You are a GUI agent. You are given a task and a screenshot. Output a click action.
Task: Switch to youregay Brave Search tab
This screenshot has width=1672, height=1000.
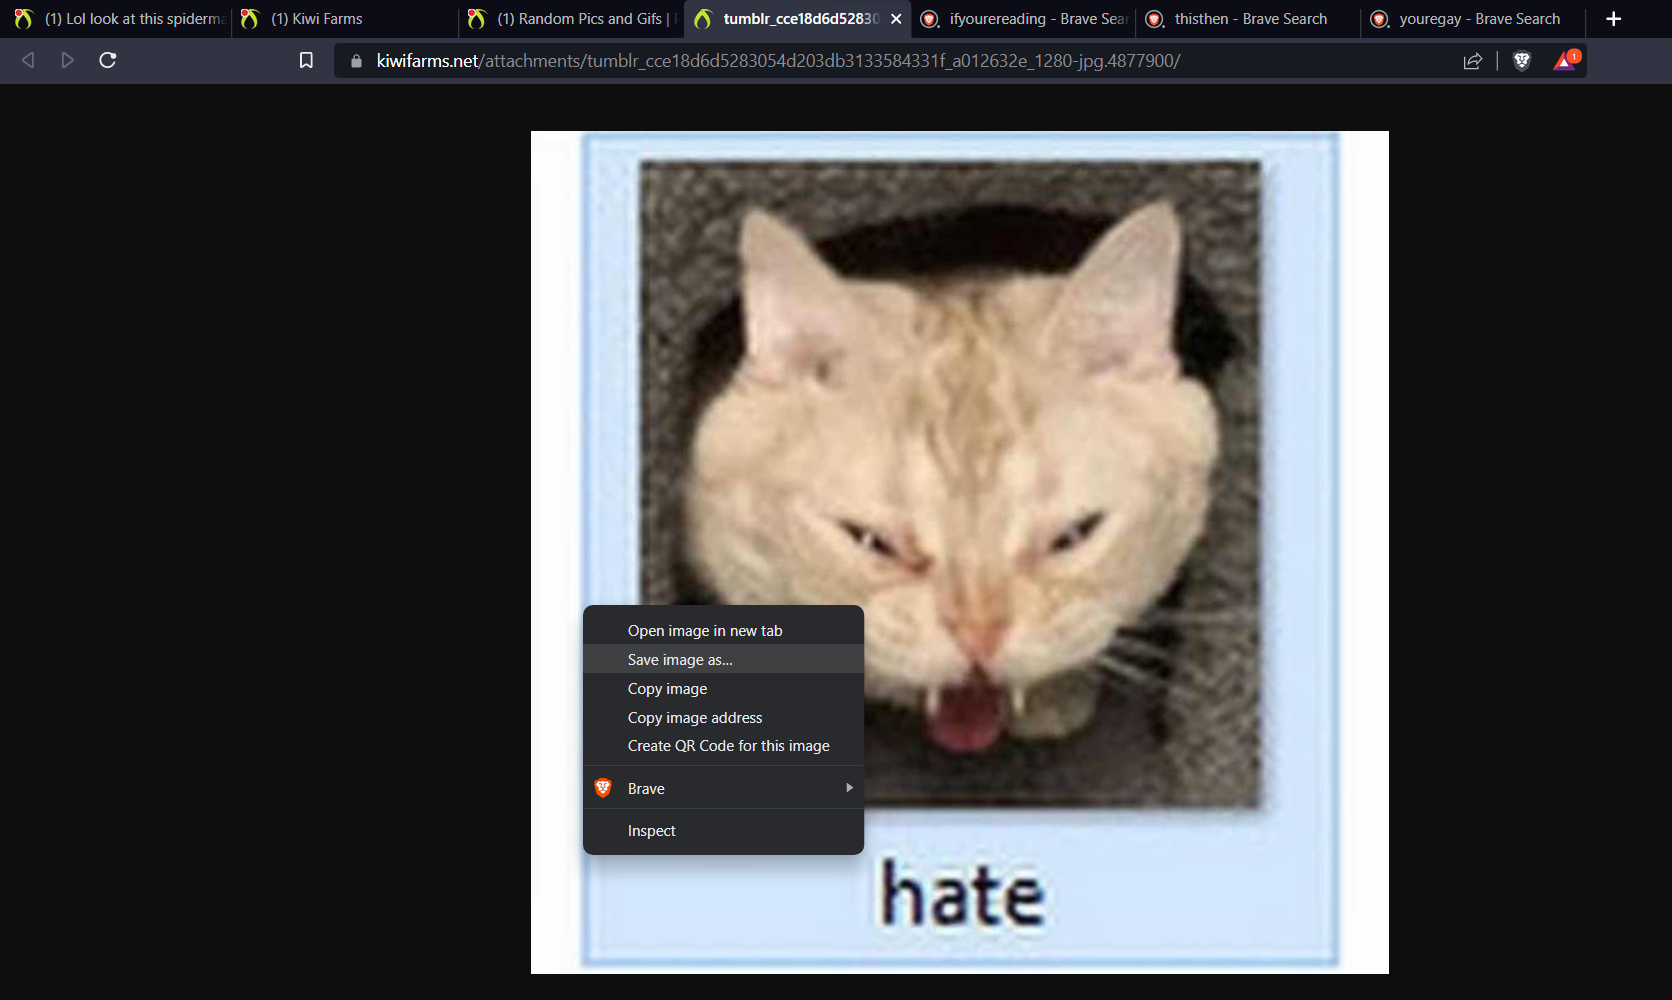click(1474, 19)
